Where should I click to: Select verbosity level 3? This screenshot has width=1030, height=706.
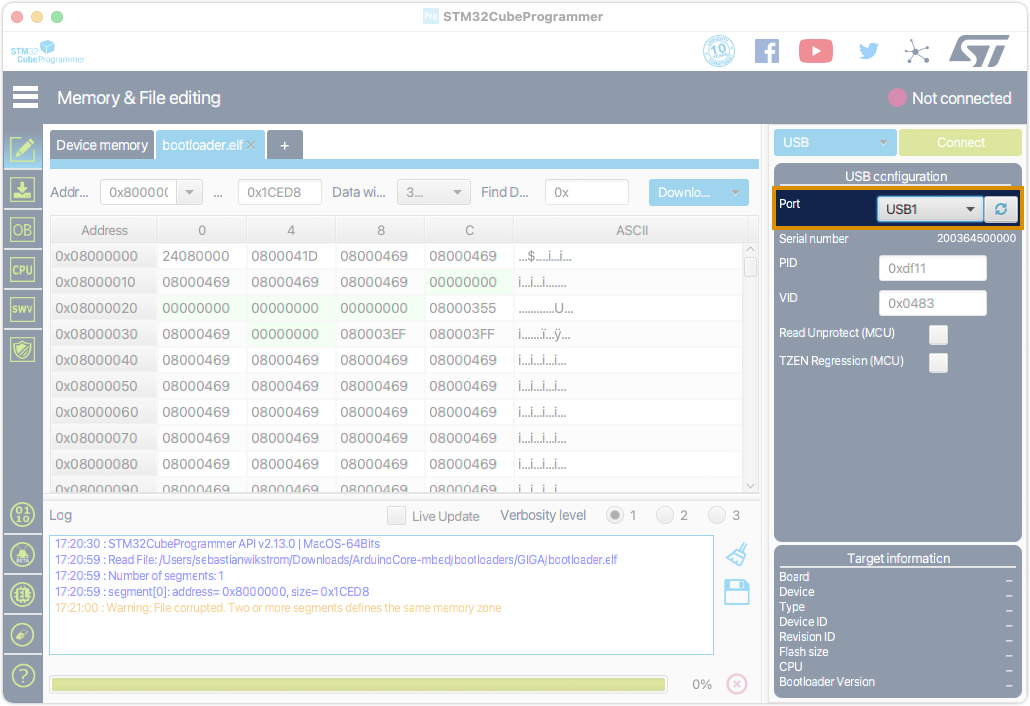click(x=717, y=516)
